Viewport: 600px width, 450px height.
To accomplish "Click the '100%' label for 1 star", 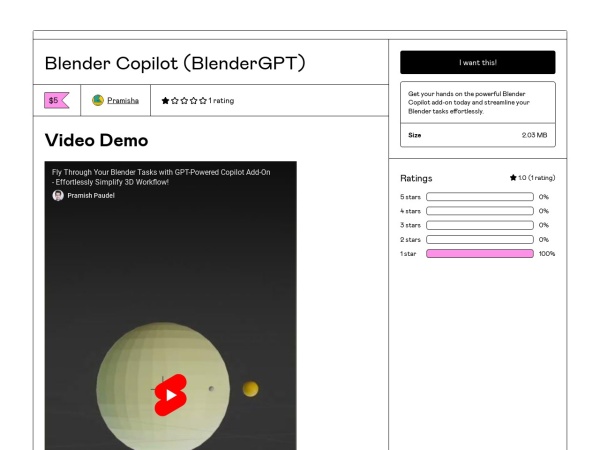I will click(547, 254).
